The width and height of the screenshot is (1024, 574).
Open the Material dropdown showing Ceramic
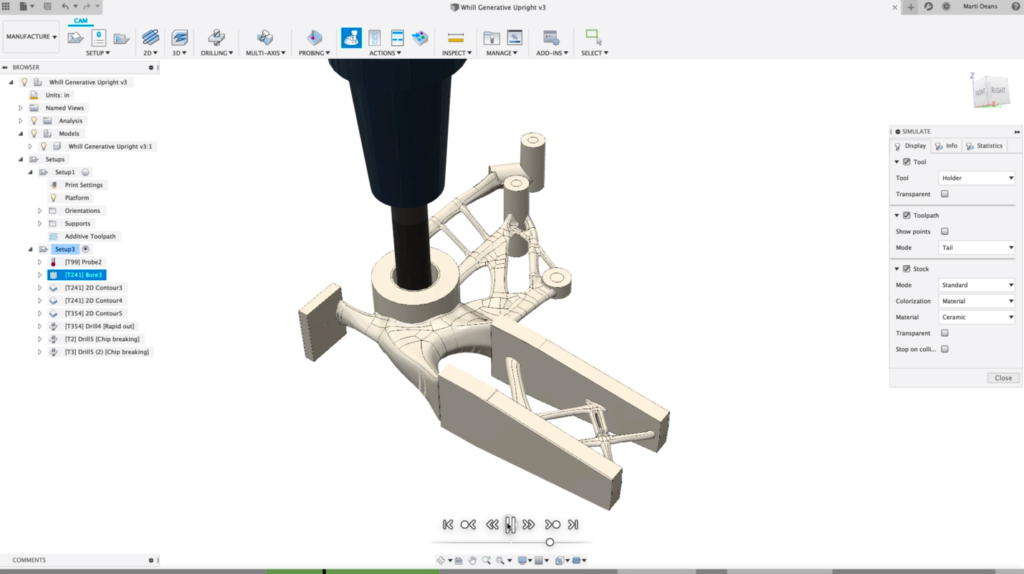tap(977, 317)
